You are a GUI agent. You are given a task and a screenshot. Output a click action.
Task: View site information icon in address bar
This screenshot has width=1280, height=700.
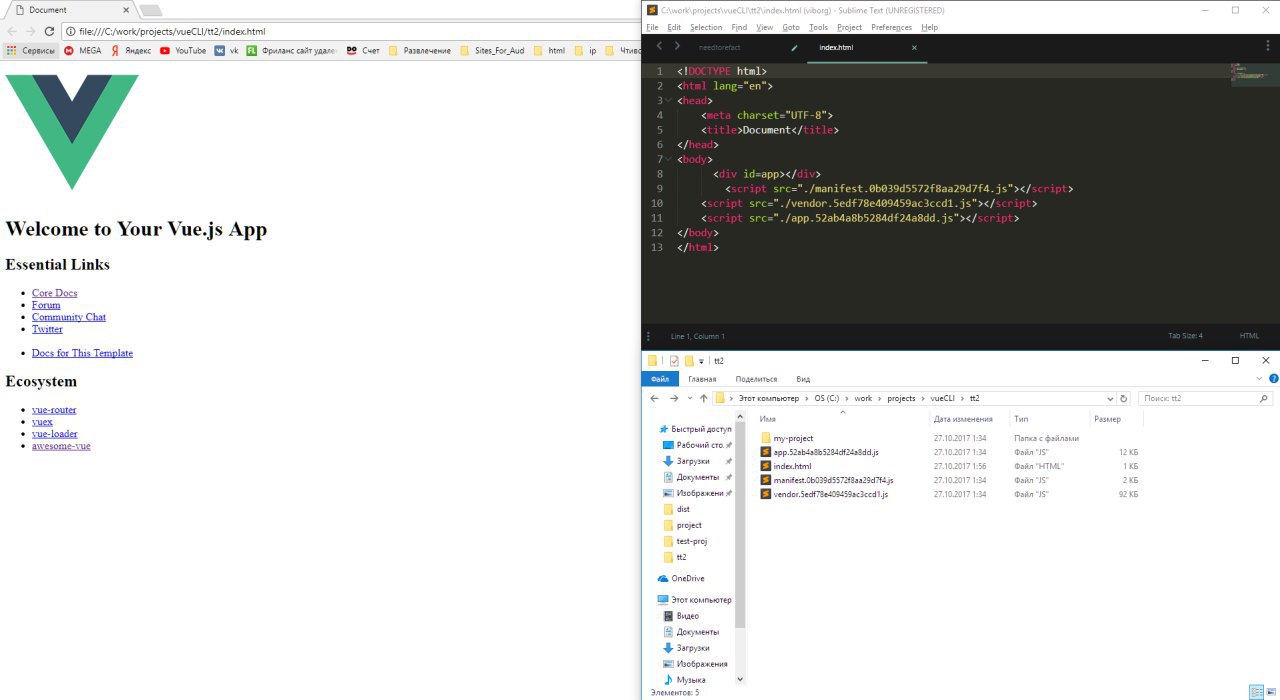pyautogui.click(x=70, y=32)
